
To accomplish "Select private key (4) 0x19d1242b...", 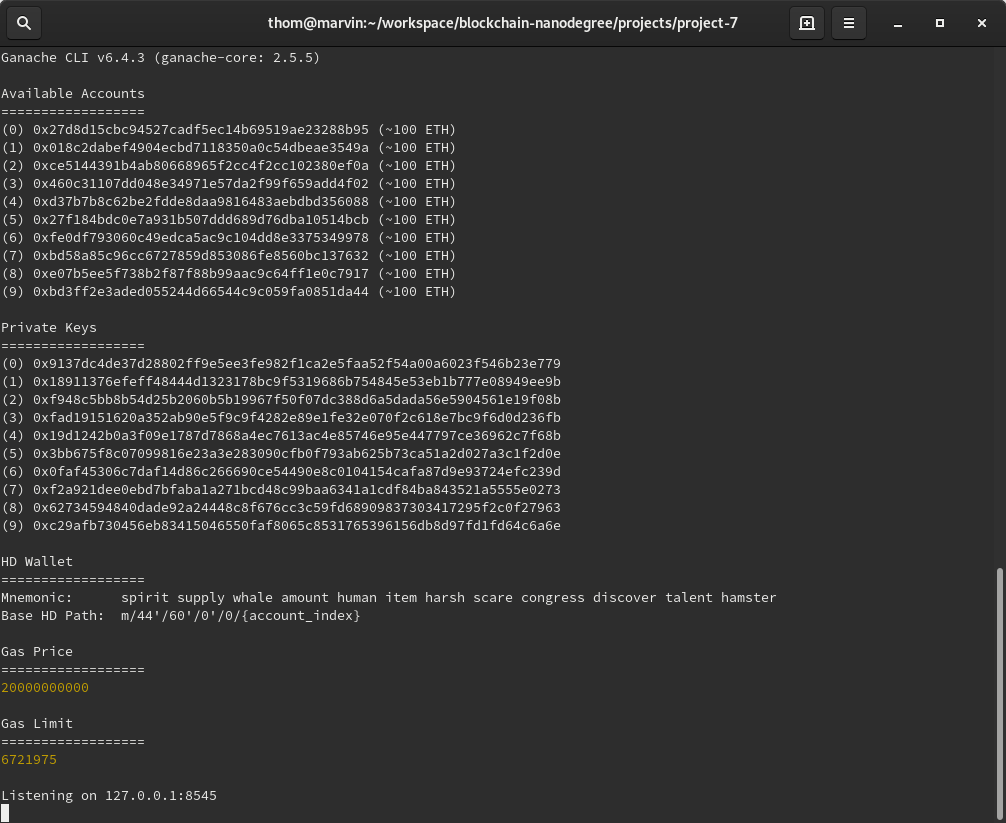I will (296, 436).
